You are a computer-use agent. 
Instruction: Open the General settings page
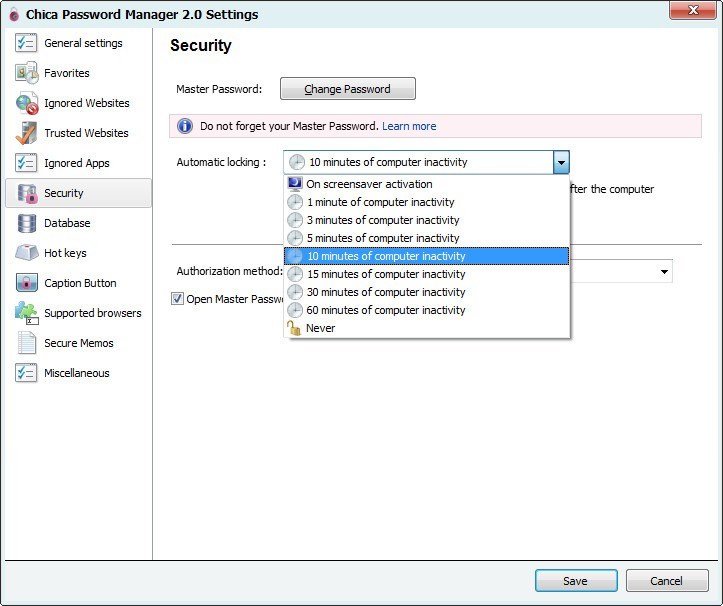tap(79, 43)
